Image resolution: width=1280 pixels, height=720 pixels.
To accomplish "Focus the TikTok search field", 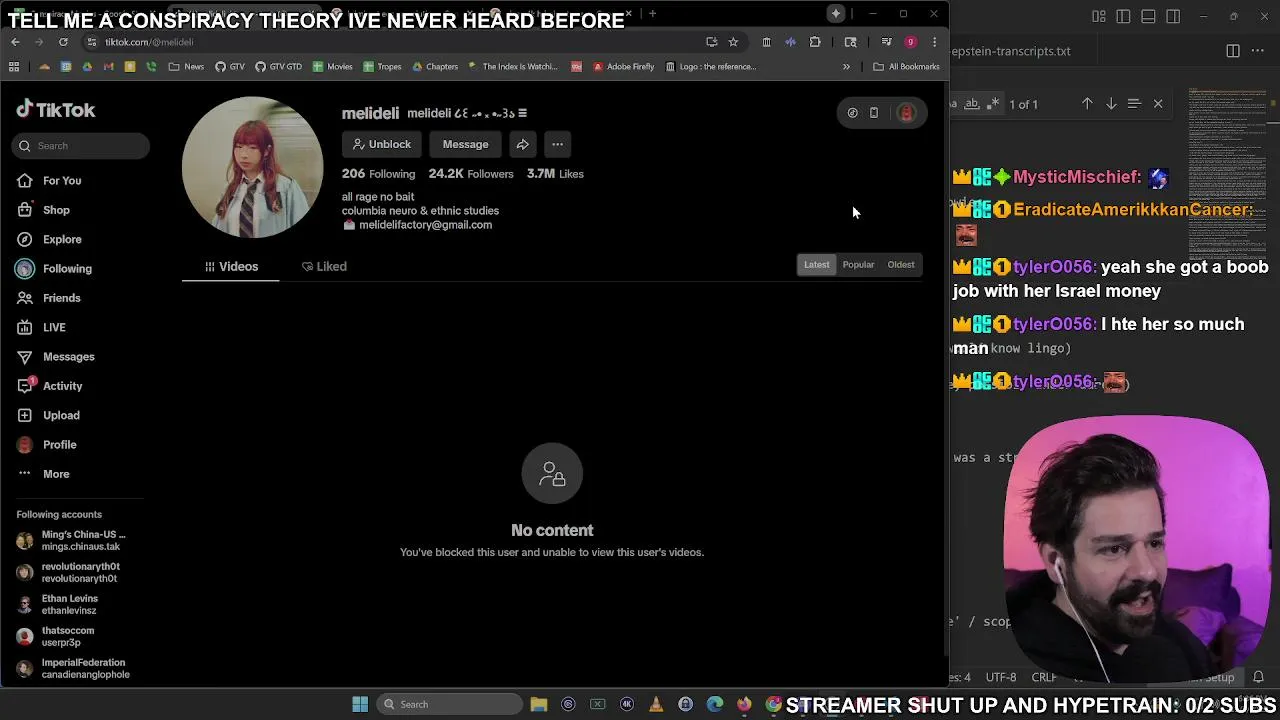I will click(x=82, y=146).
